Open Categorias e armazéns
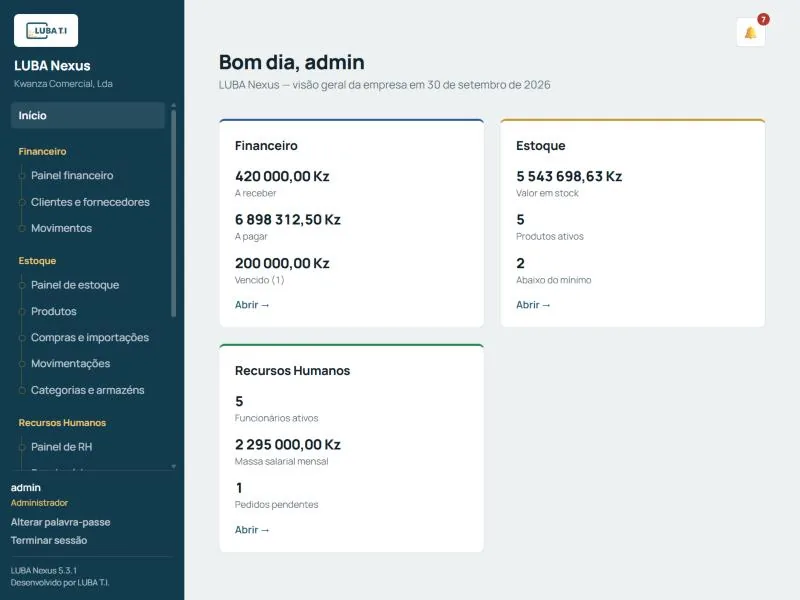800x600 pixels. click(88, 390)
